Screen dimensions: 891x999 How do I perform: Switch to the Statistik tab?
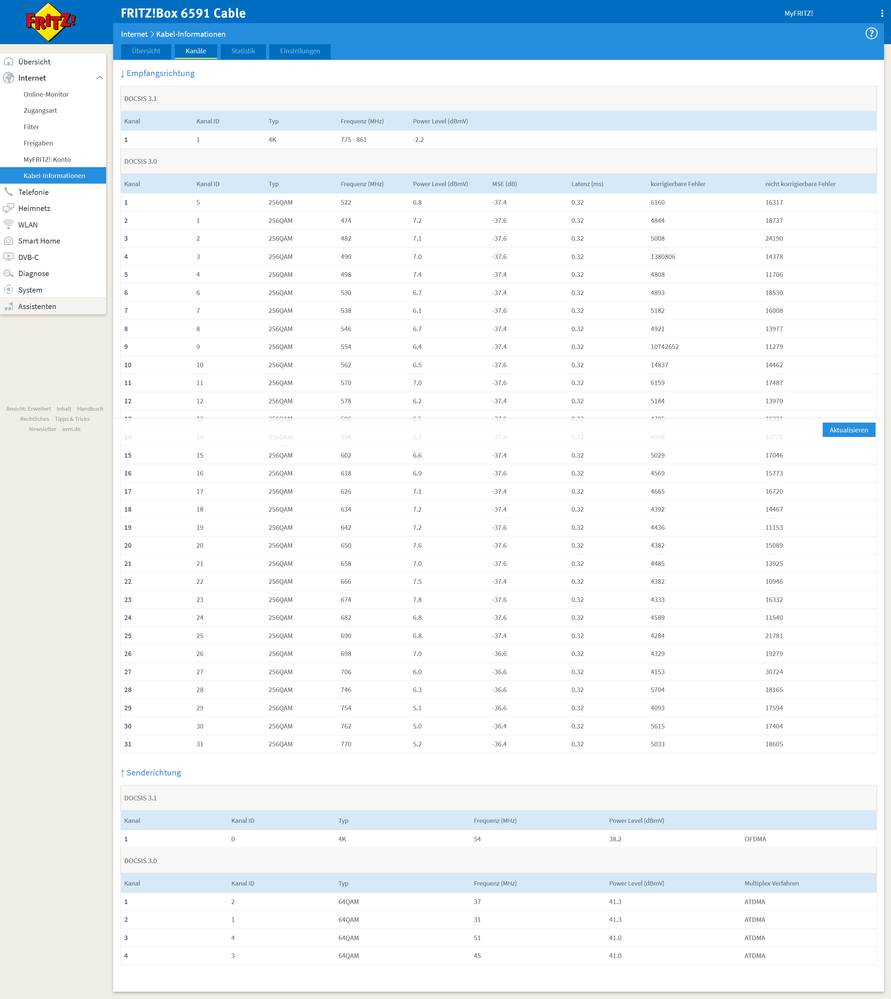245,51
